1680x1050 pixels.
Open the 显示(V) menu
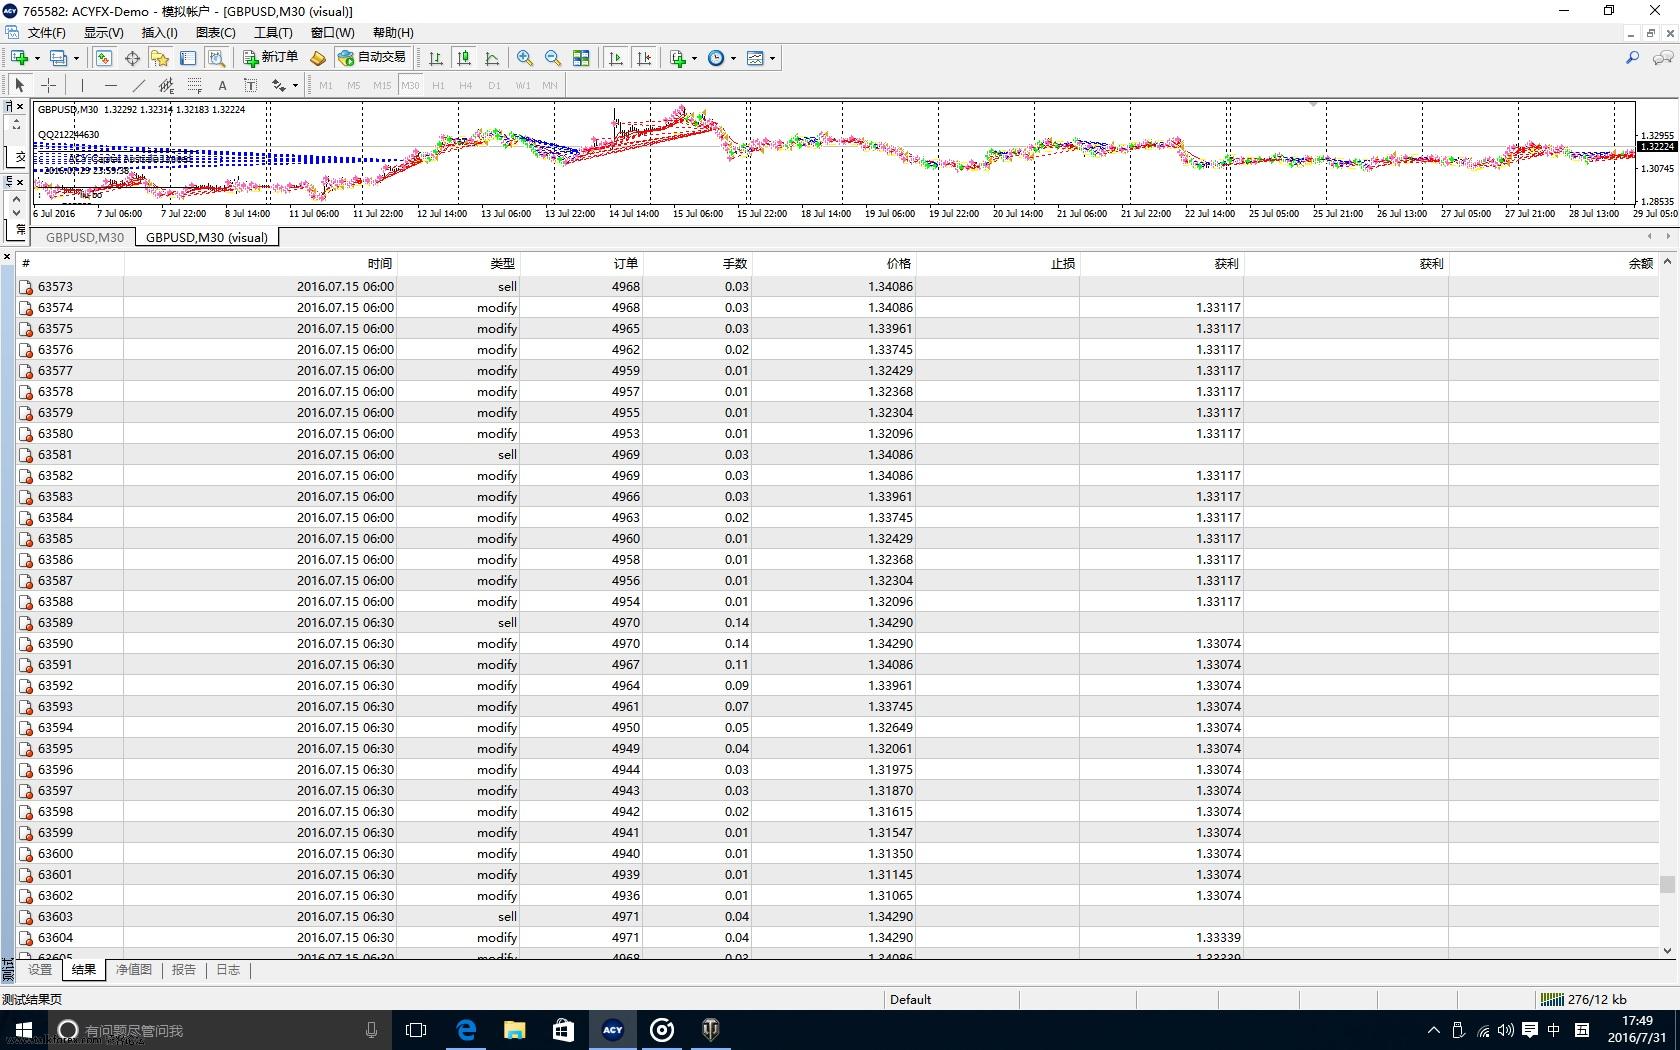tap(103, 32)
